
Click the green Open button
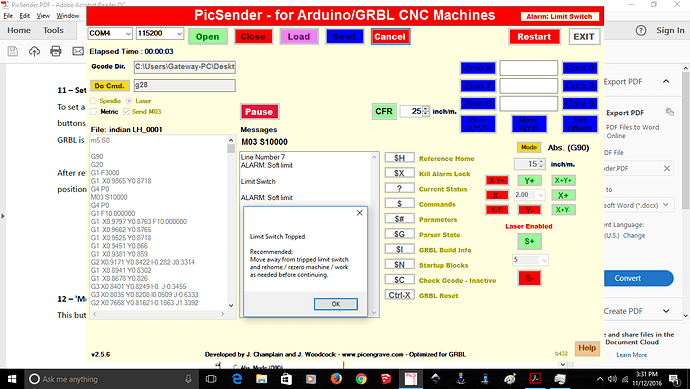pos(208,37)
